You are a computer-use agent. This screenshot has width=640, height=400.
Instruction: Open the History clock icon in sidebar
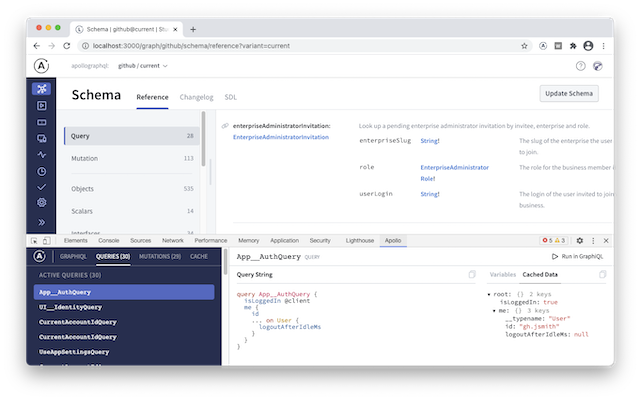[42, 171]
